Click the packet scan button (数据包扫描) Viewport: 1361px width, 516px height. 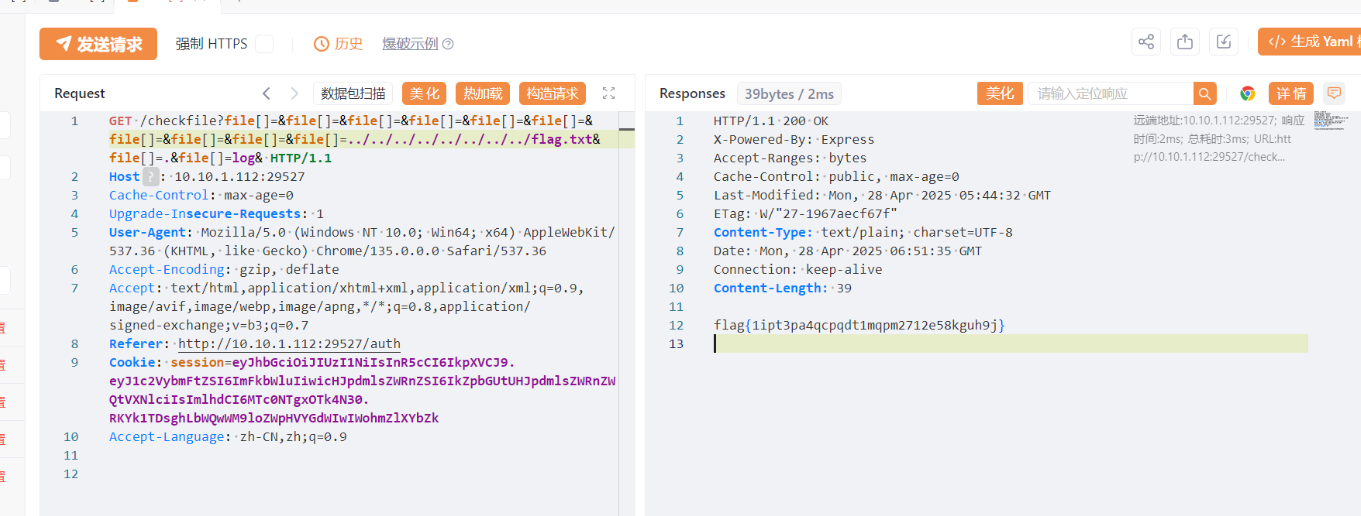[x=353, y=93]
